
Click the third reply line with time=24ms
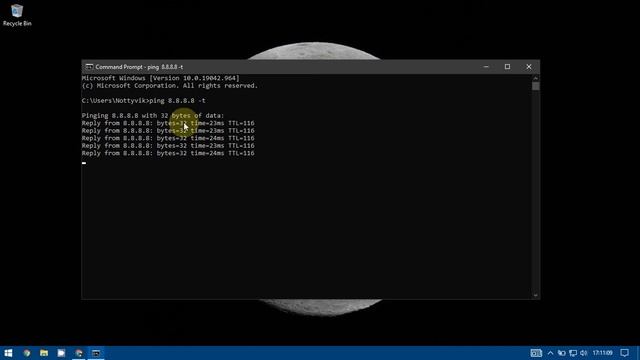tap(168, 138)
